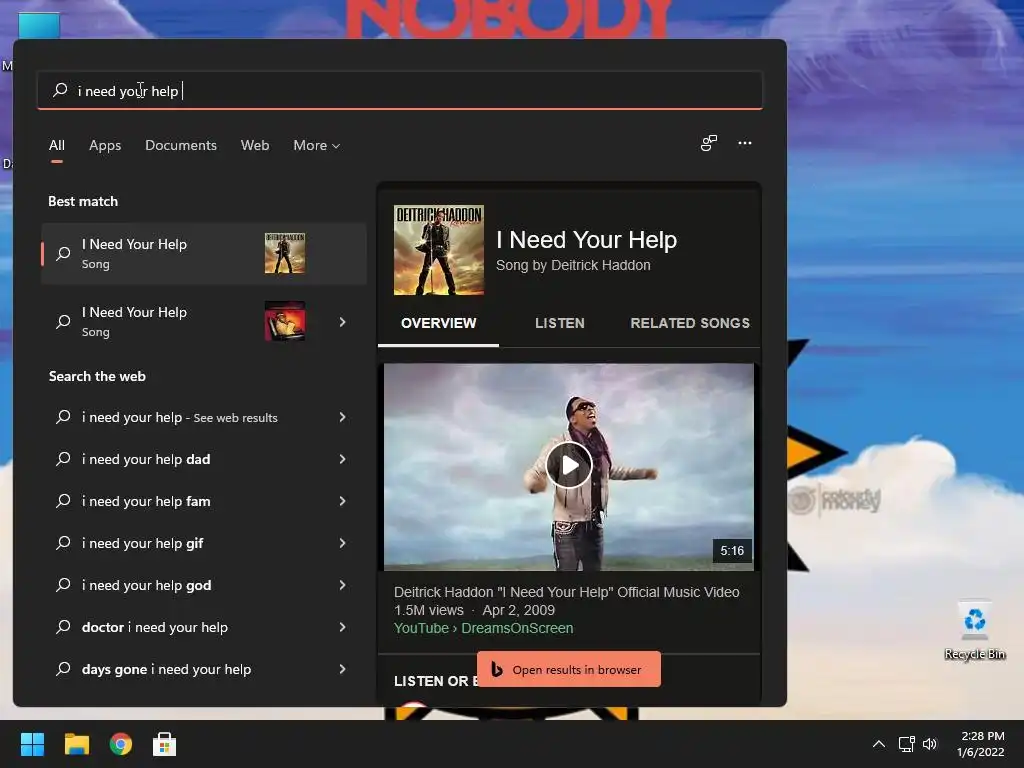
Task: Click search icon beside 'See web results'
Action: click(x=63, y=417)
